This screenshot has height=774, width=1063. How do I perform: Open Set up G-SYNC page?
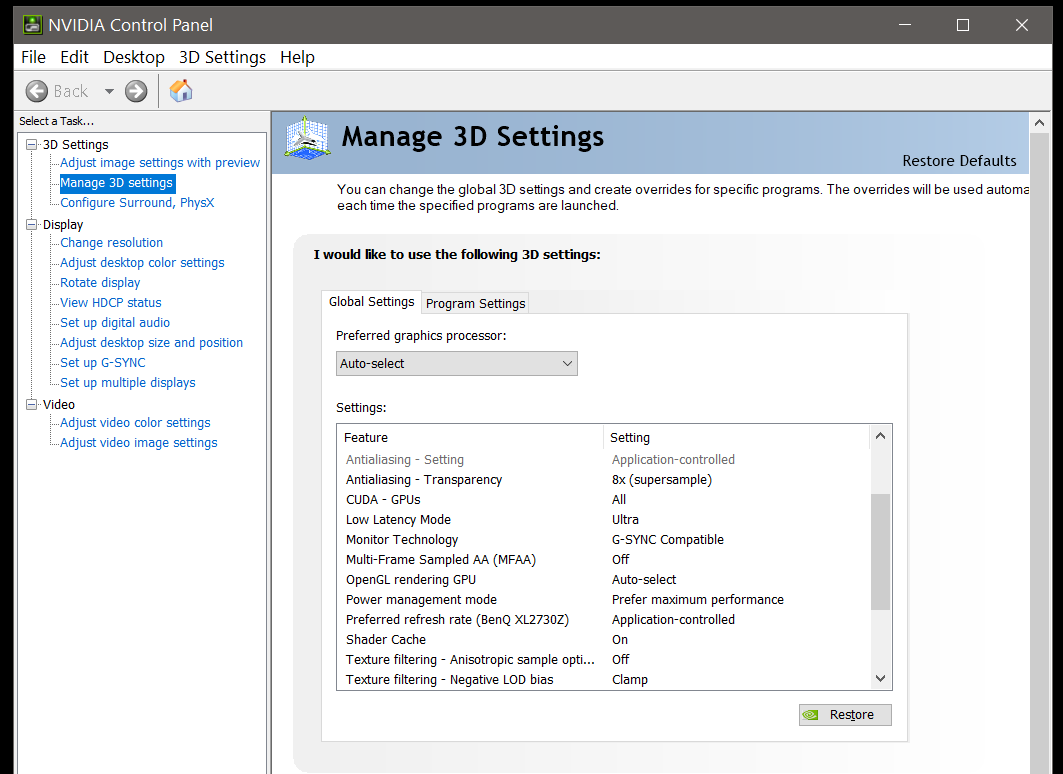102,363
